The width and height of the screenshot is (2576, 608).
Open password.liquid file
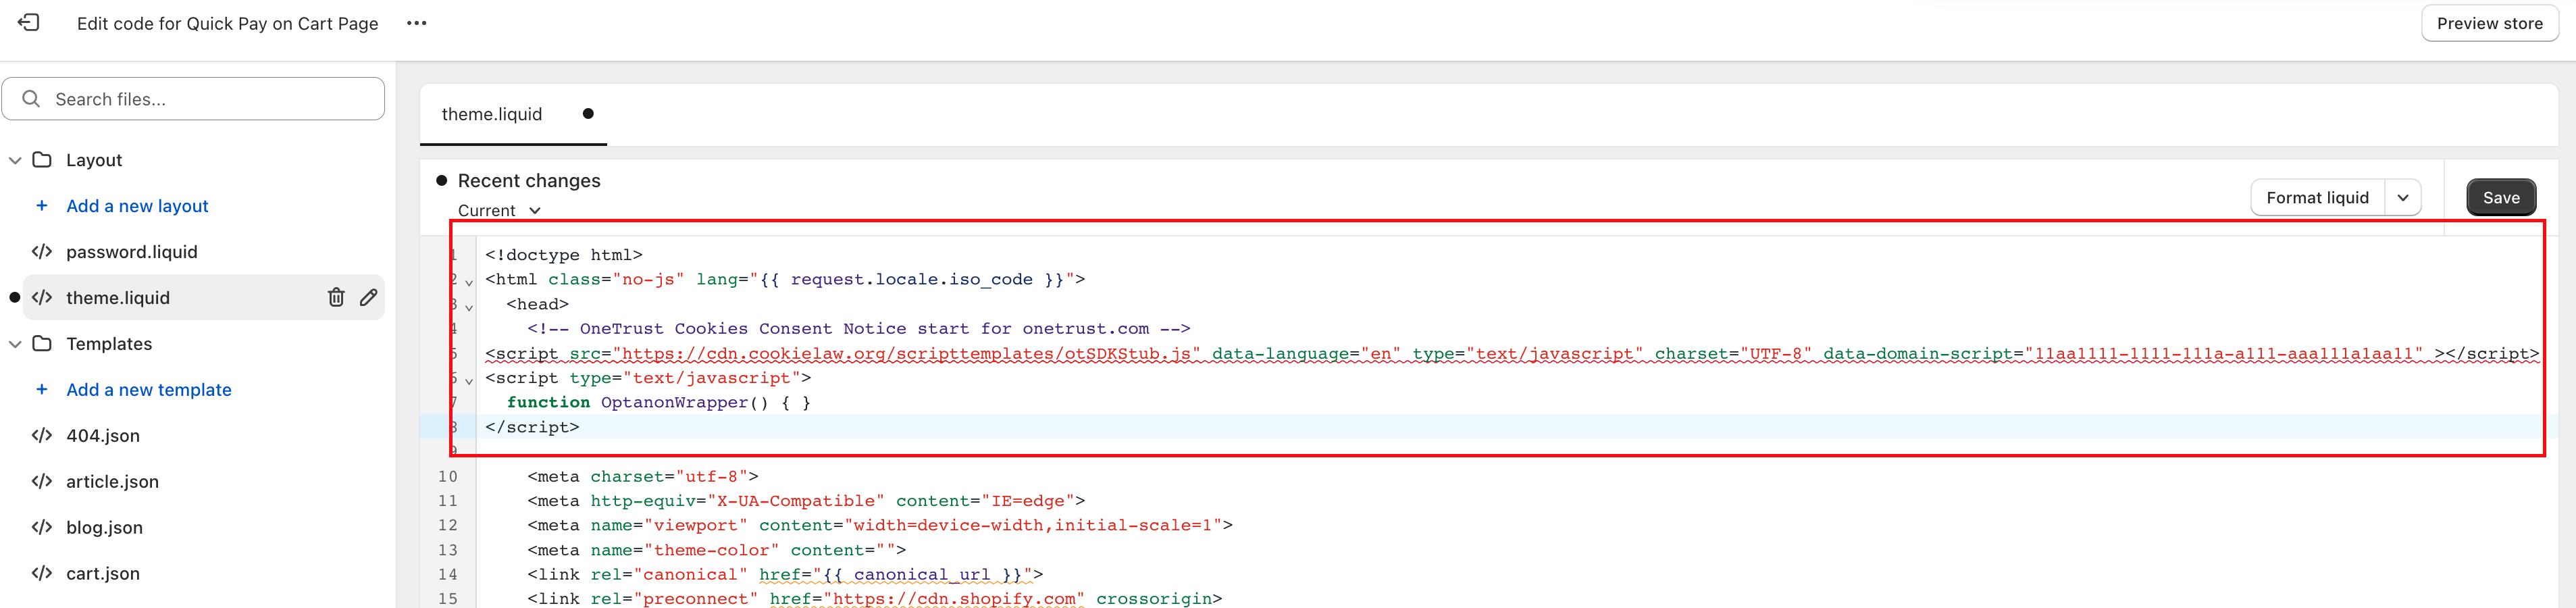(132, 252)
